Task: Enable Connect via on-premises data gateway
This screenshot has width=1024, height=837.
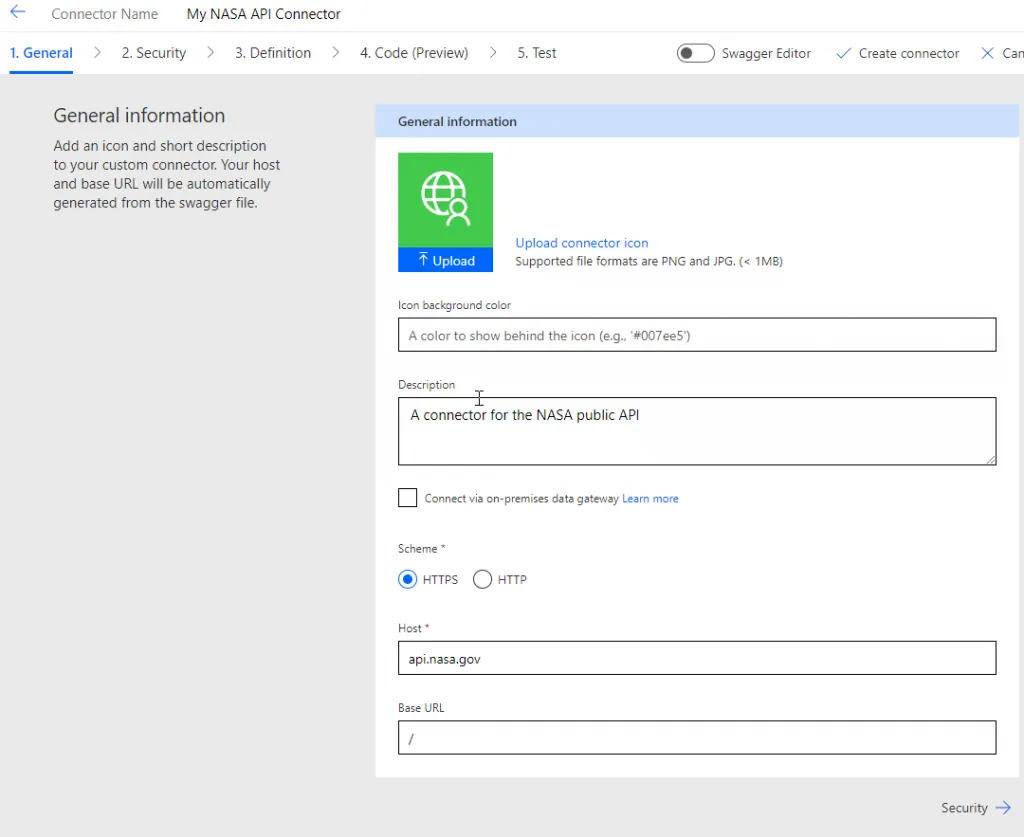Action: point(408,498)
